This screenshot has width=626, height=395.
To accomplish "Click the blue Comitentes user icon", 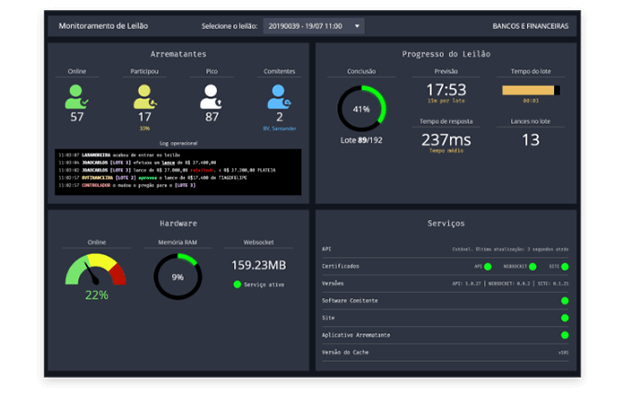I will tap(279, 97).
